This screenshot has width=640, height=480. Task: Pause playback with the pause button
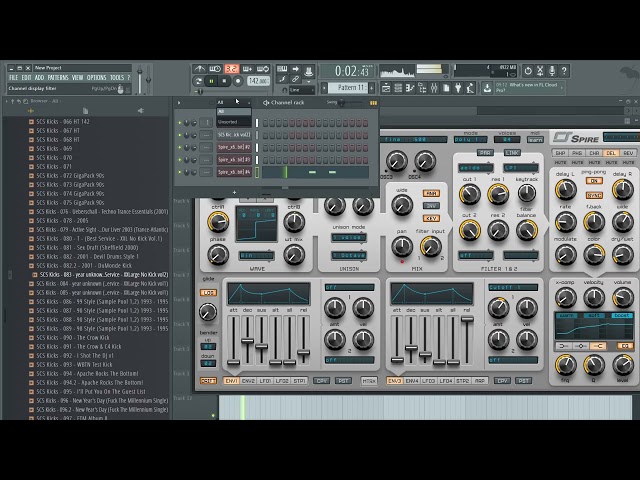point(211,81)
